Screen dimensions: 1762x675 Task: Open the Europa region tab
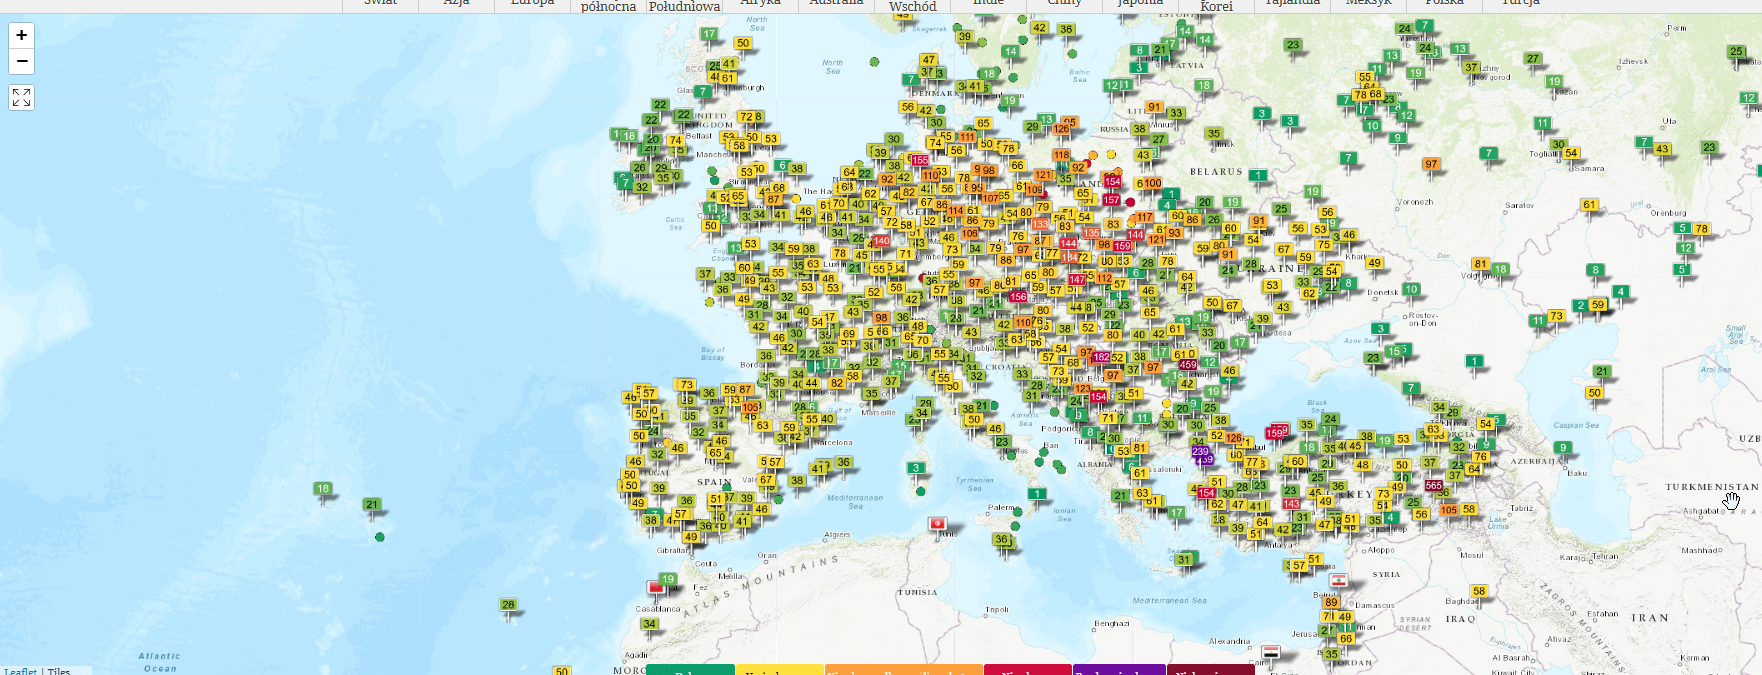coord(532,3)
